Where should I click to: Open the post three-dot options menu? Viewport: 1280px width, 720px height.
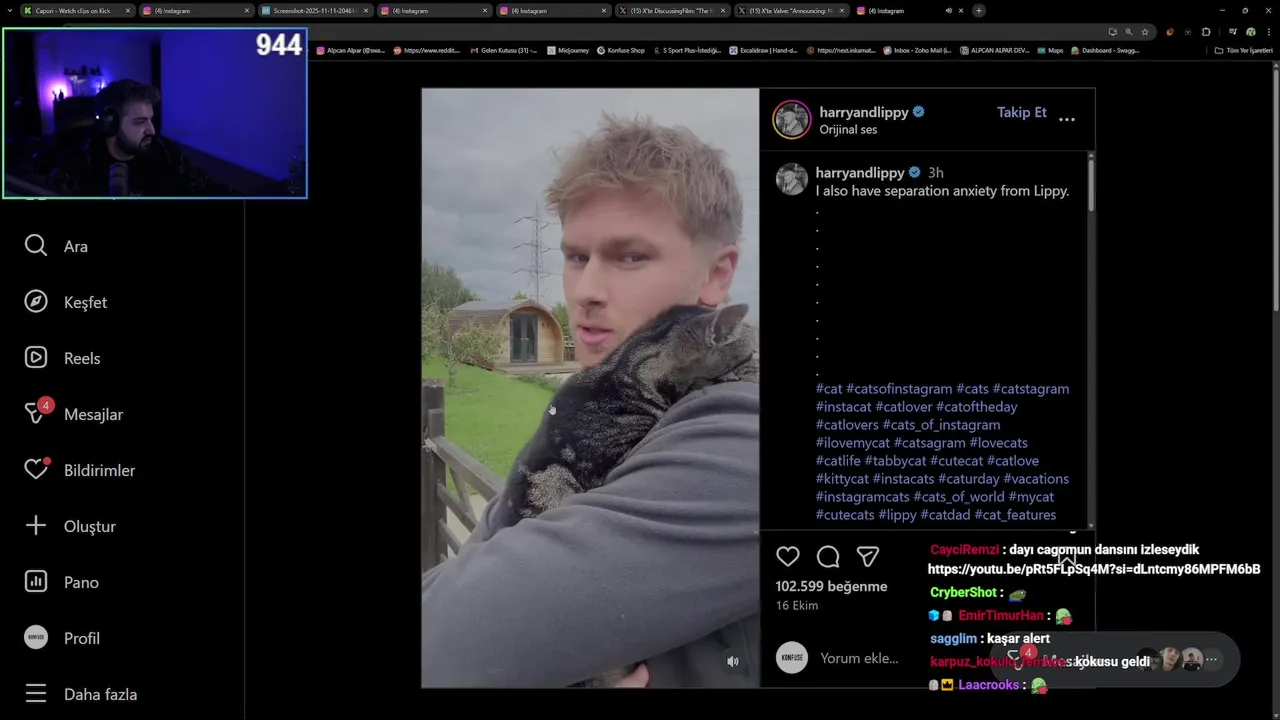point(1067,119)
